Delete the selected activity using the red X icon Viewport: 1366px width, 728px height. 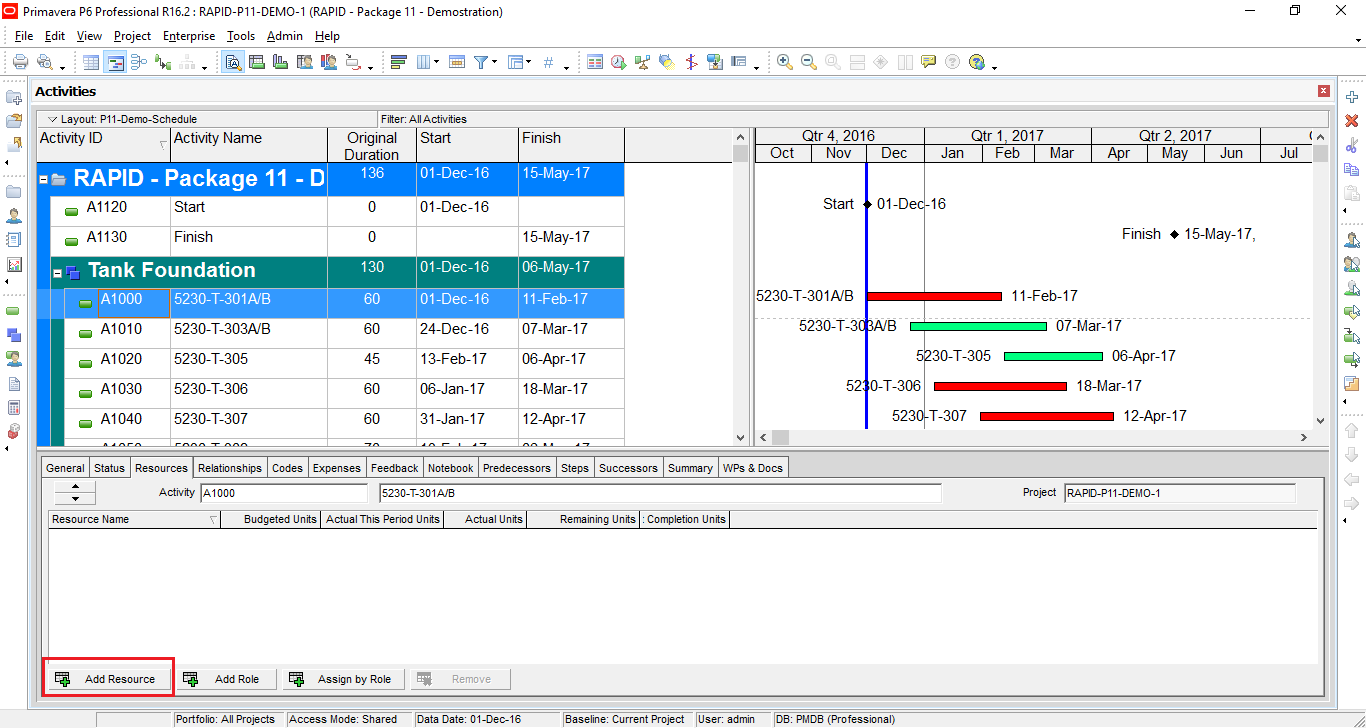[1351, 121]
